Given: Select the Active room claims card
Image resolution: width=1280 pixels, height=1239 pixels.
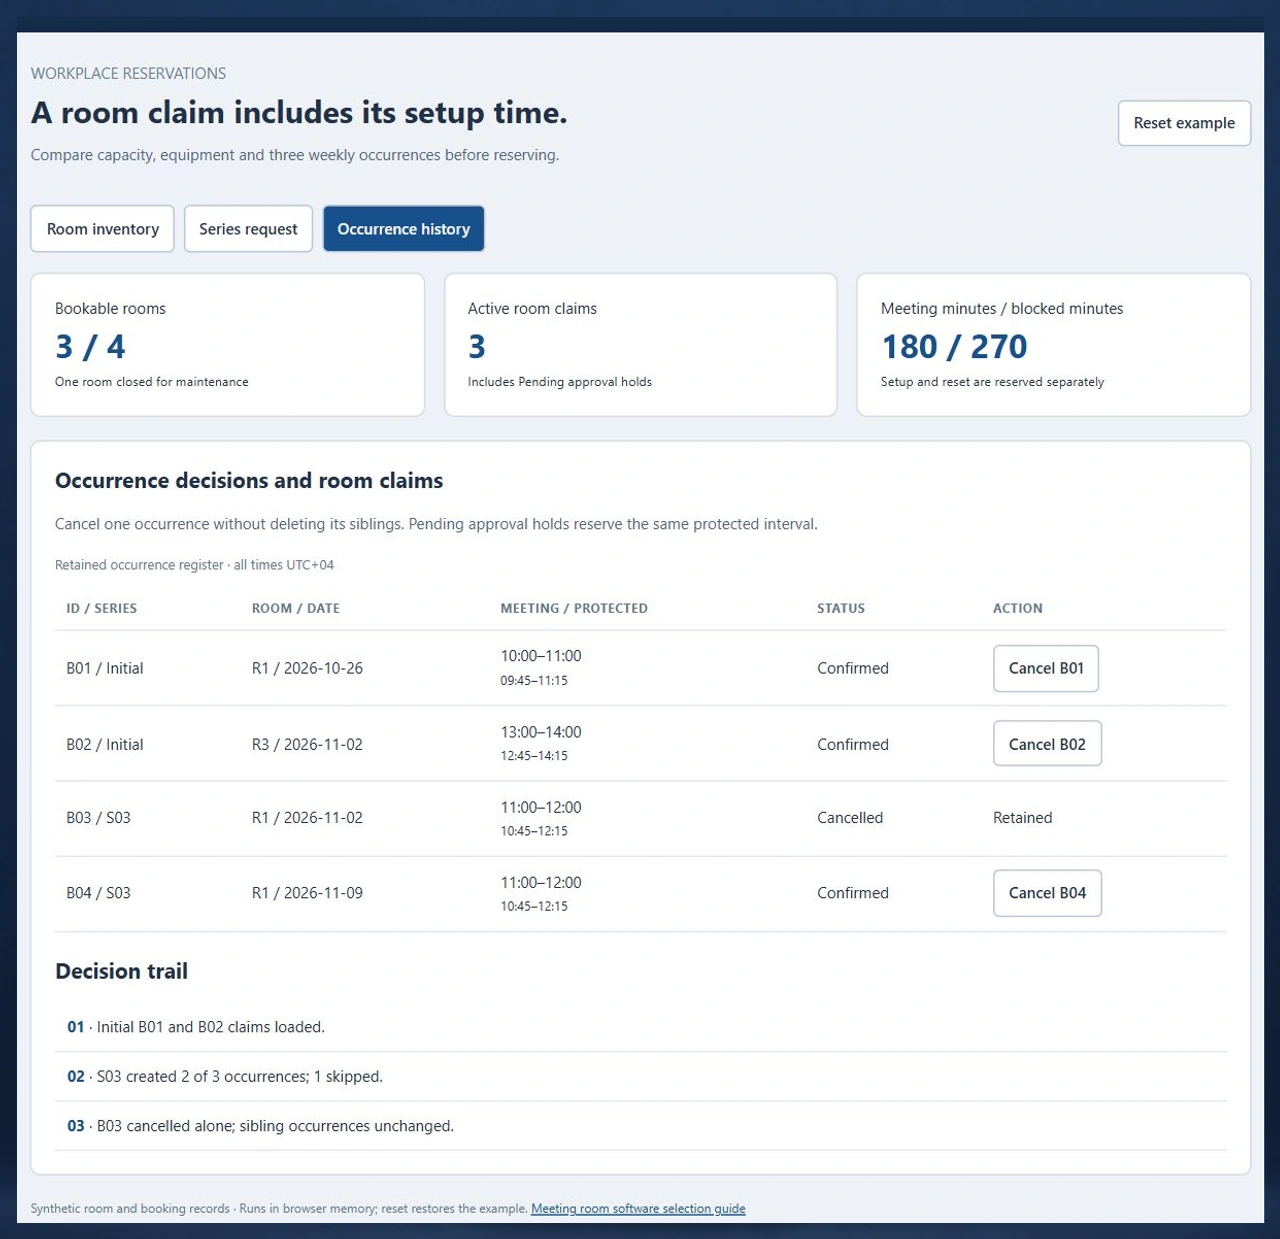Looking at the screenshot, I should [x=641, y=345].
